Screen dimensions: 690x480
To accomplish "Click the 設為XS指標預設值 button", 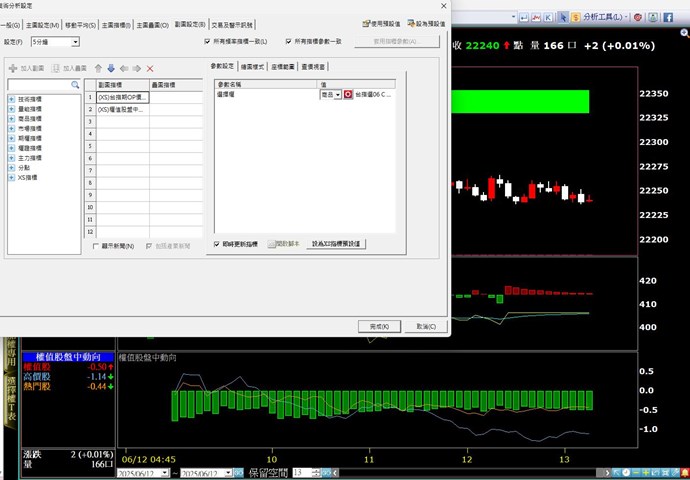I will pyautogui.click(x=335, y=243).
